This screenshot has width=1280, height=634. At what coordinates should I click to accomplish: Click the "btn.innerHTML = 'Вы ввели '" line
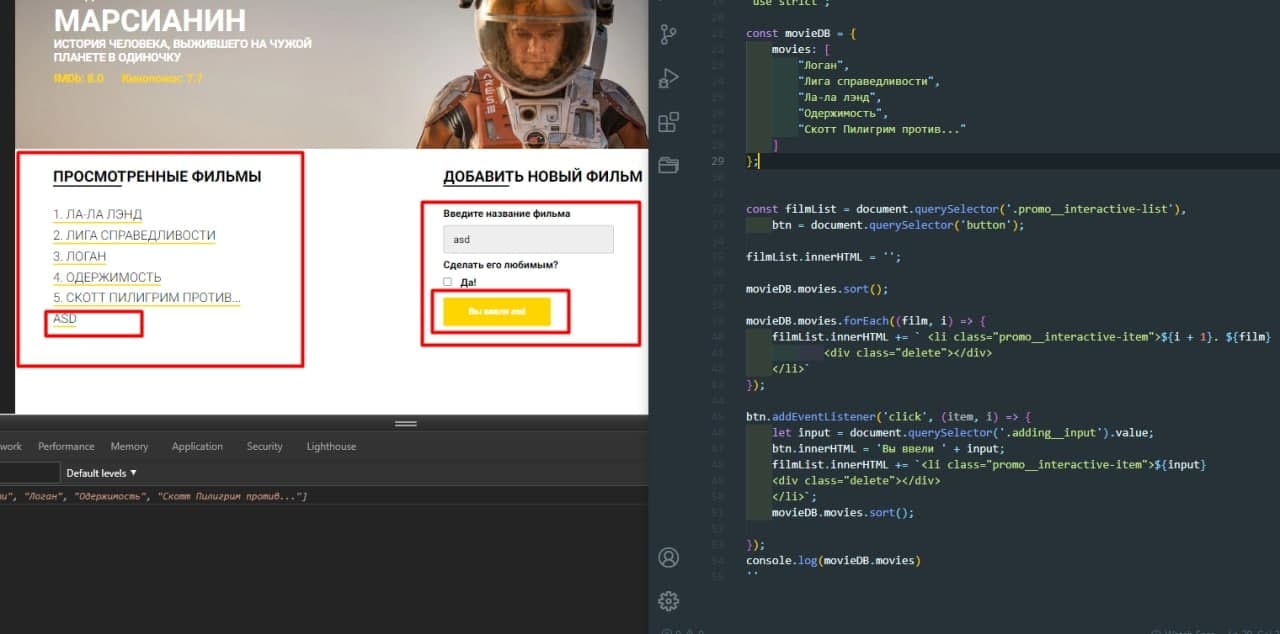[888, 449]
